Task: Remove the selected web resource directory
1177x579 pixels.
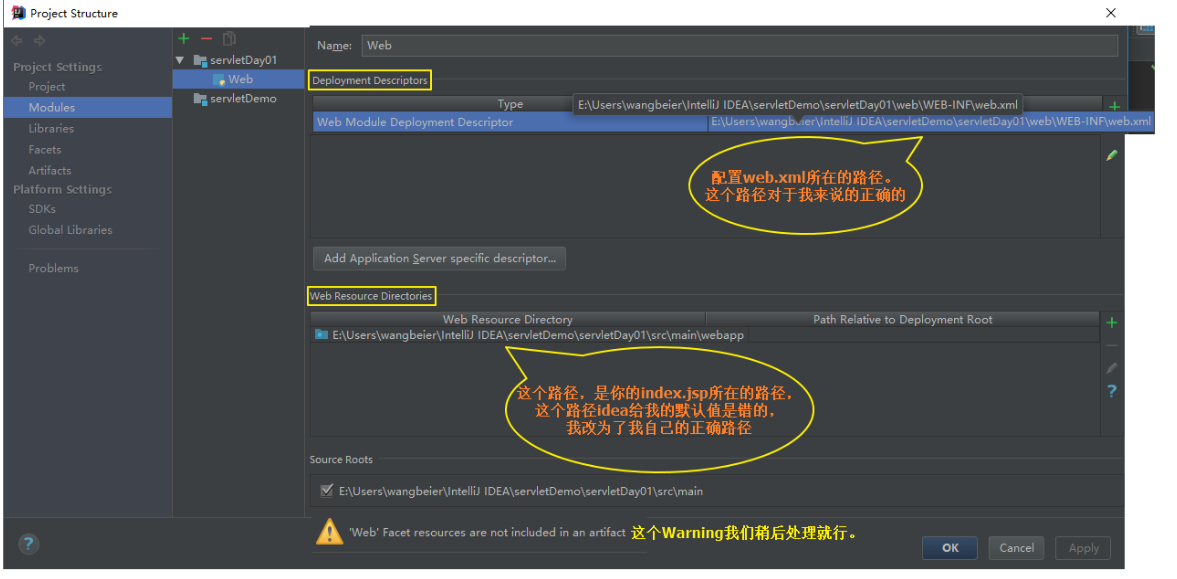Action: pos(1112,345)
